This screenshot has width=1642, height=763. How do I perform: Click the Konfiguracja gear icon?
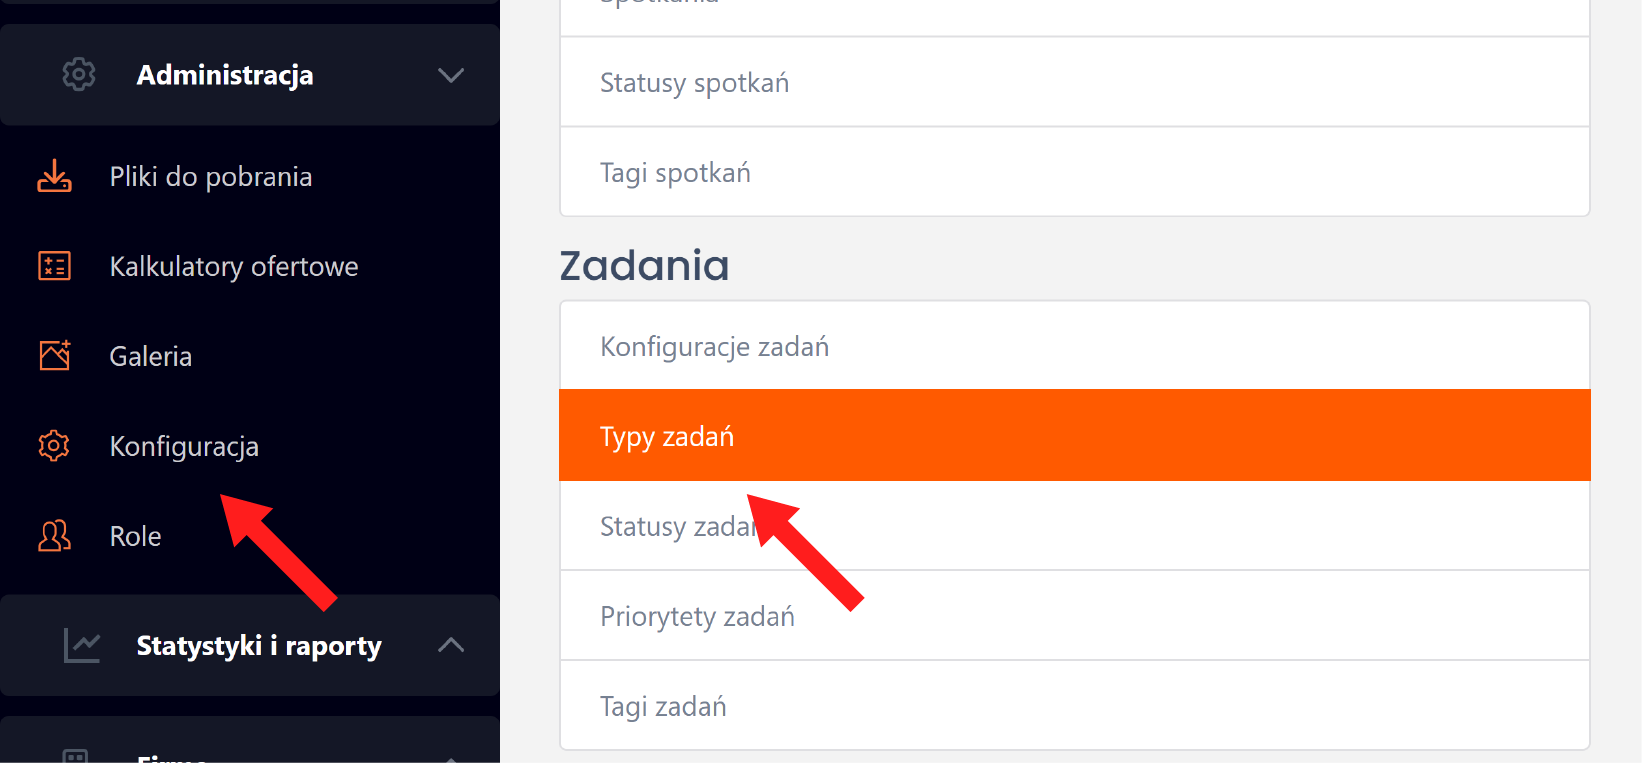pos(55,446)
